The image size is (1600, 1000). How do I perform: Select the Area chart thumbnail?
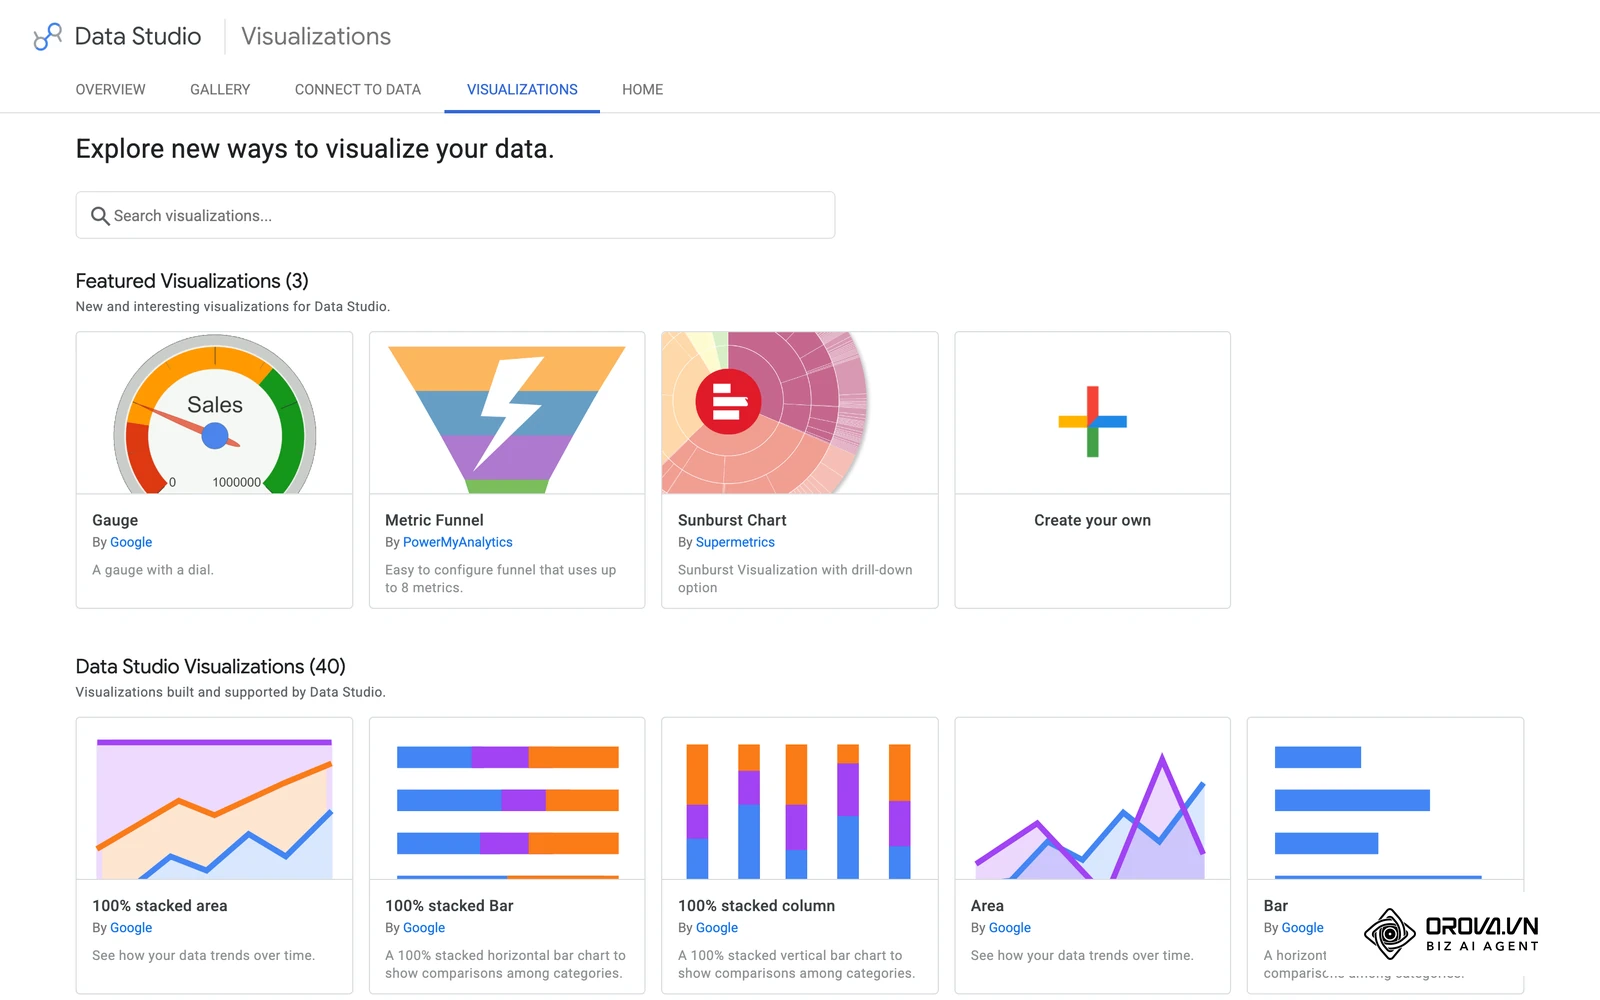pos(1092,799)
